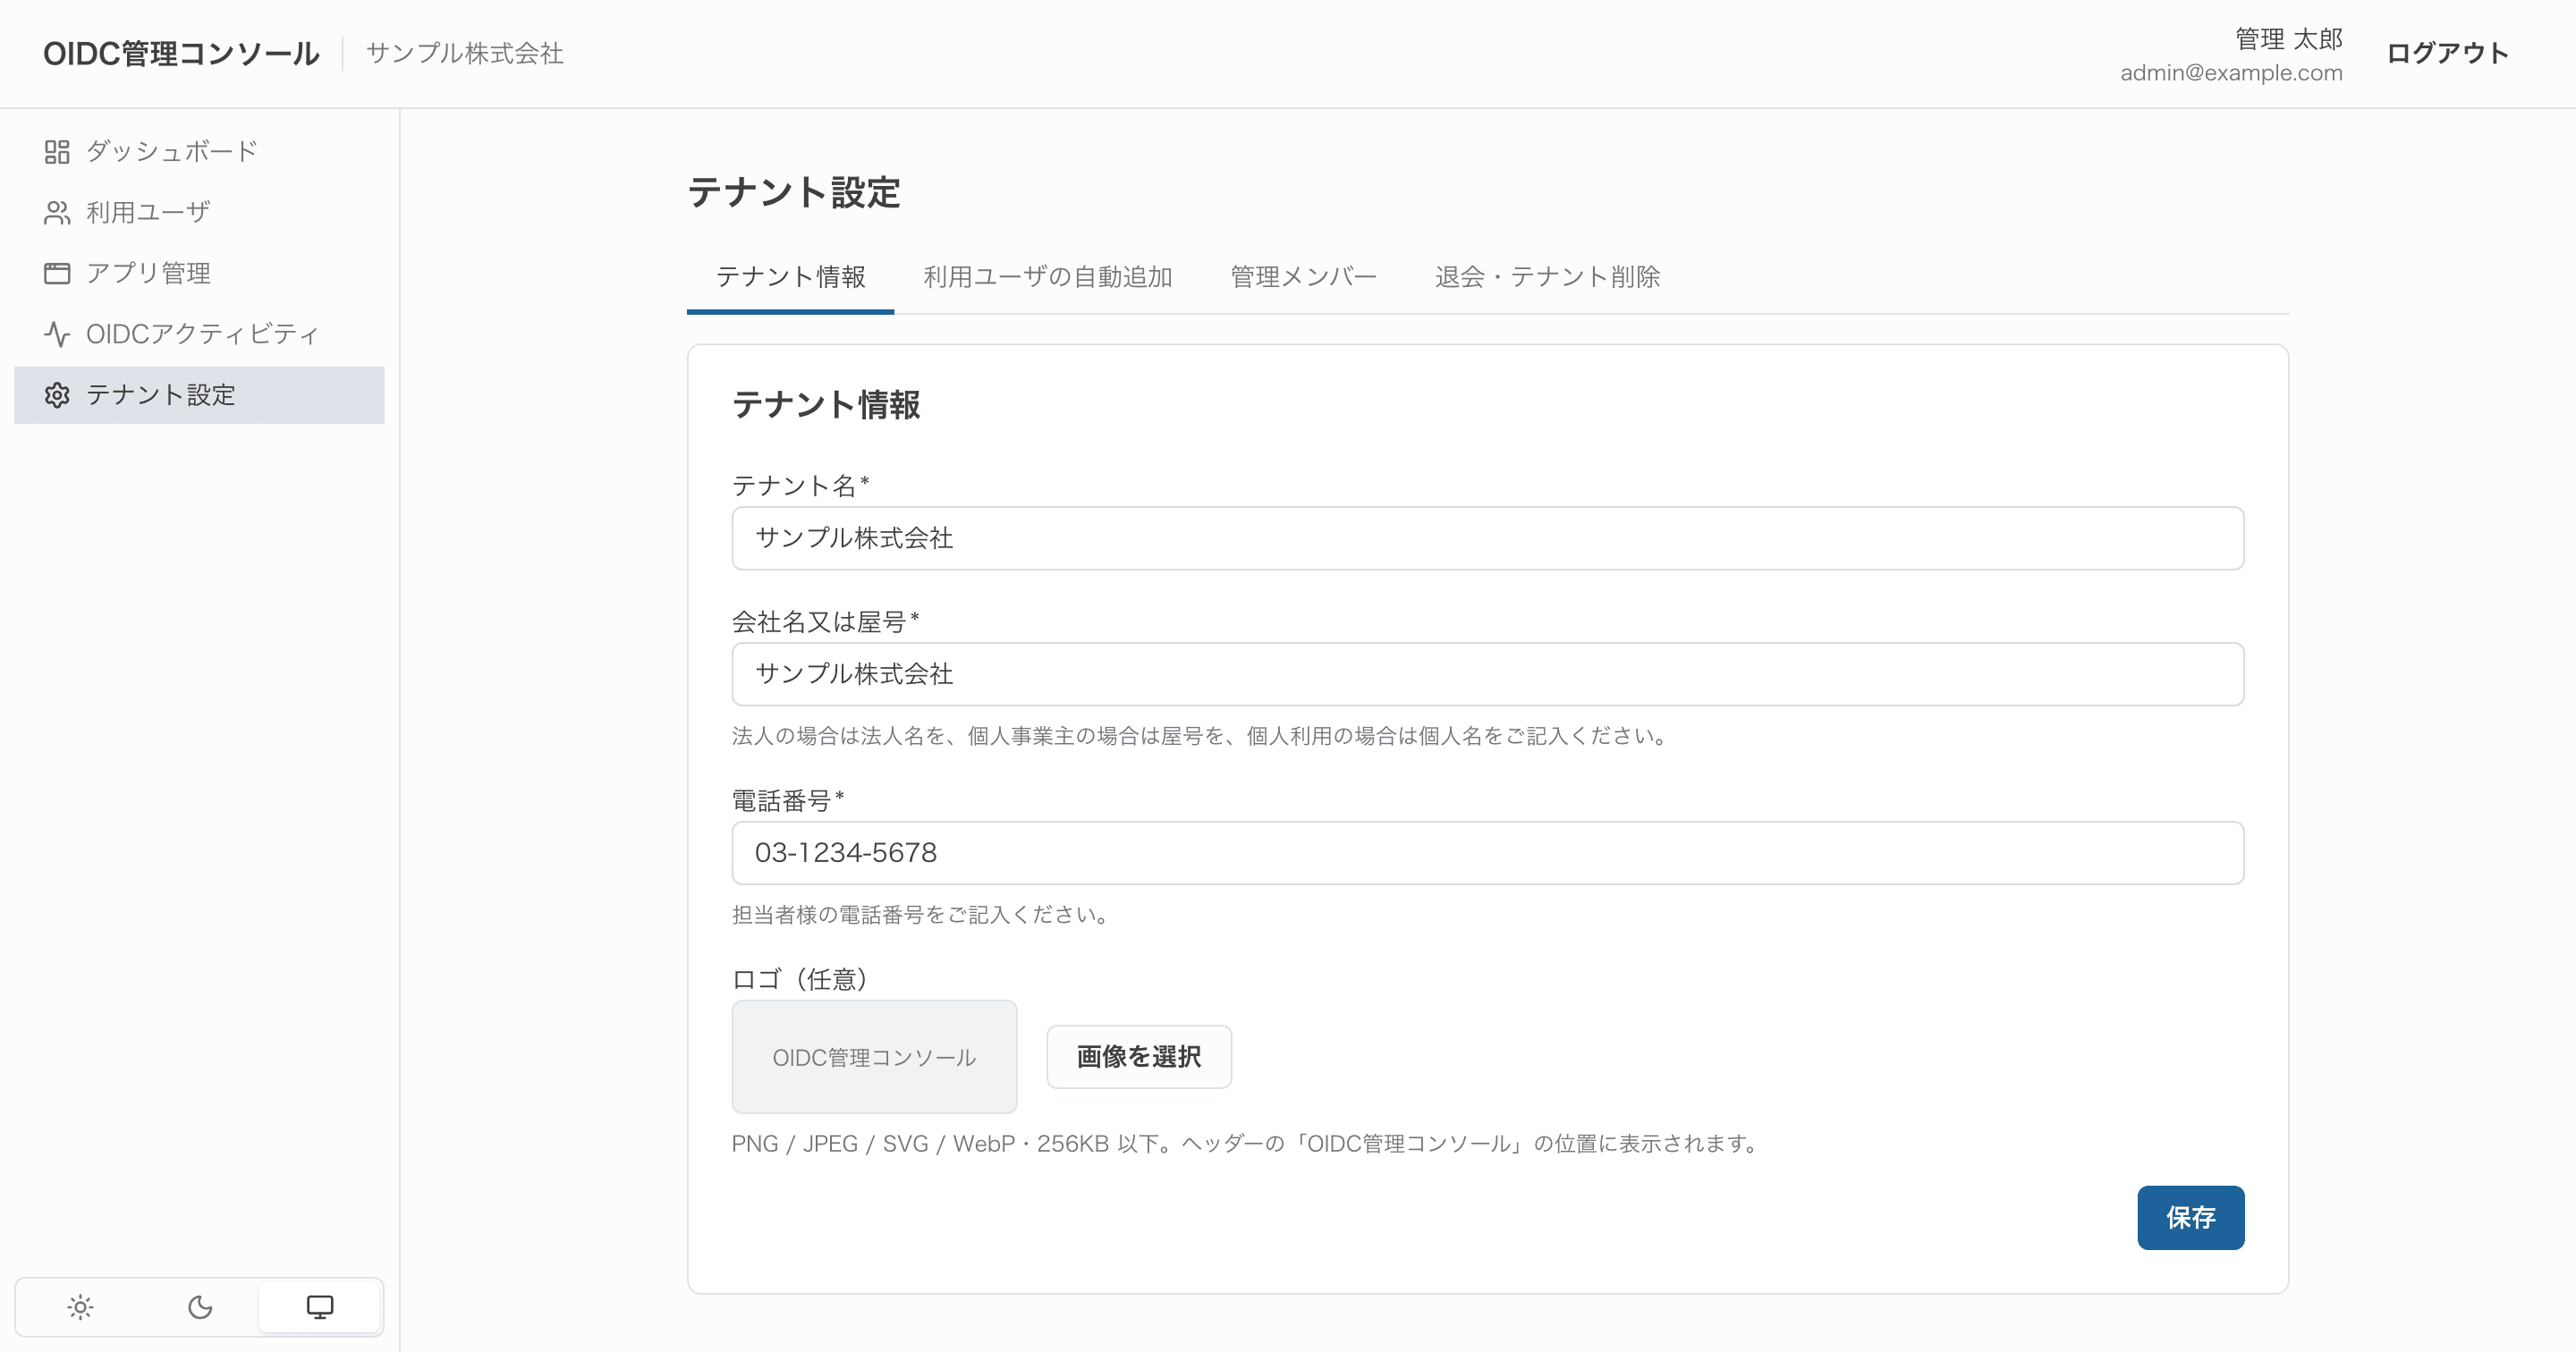Click the OIDC管理コンソール header title
This screenshot has width=2576, height=1352.
(181, 53)
